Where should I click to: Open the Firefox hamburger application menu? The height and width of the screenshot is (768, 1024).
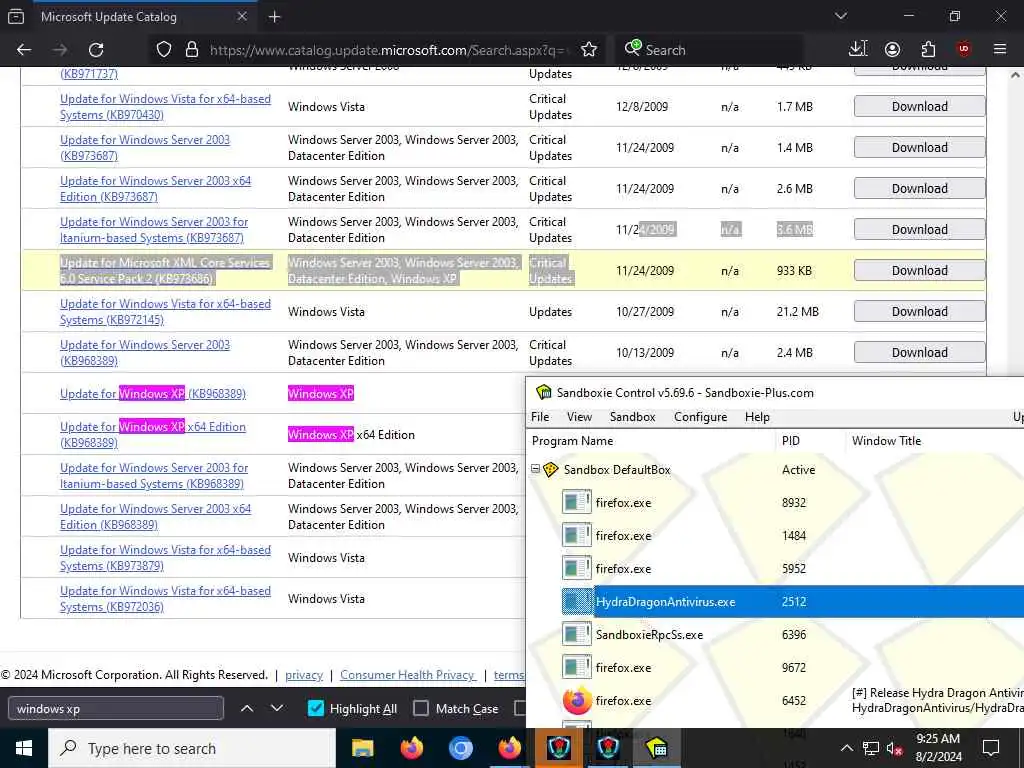(x=1000, y=50)
